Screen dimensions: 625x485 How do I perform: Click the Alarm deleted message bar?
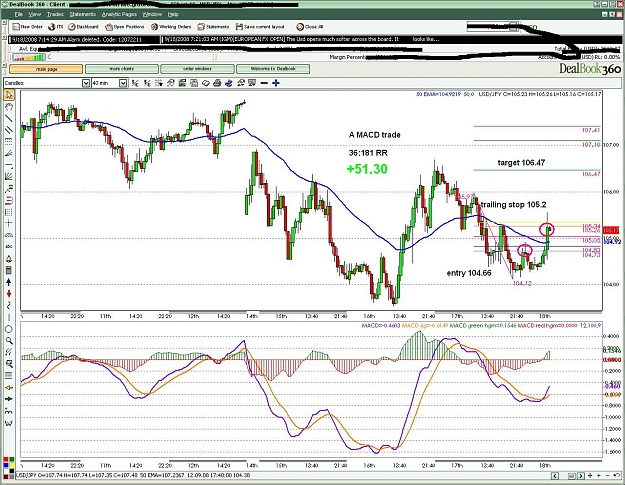click(x=85, y=39)
